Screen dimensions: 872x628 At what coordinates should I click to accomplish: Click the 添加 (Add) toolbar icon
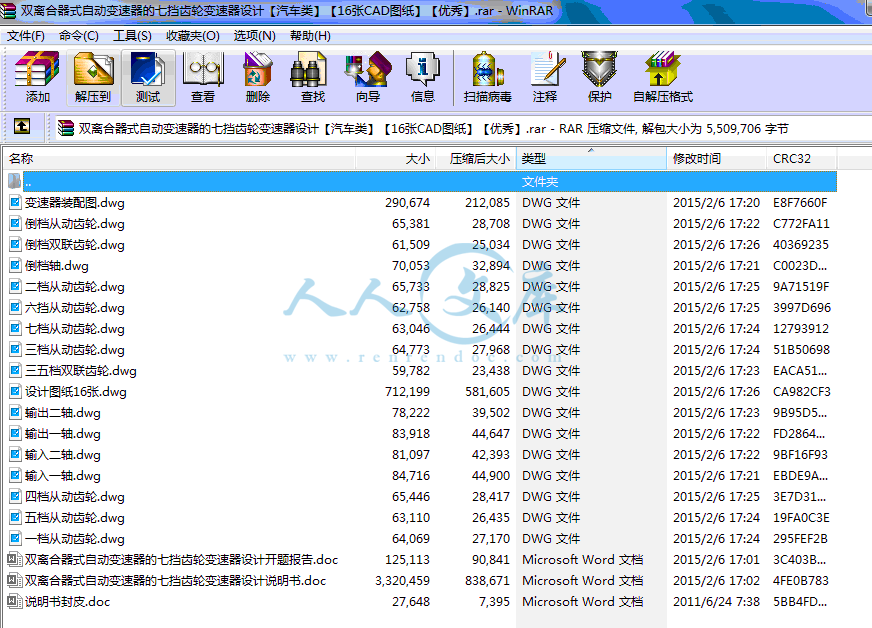(37, 77)
